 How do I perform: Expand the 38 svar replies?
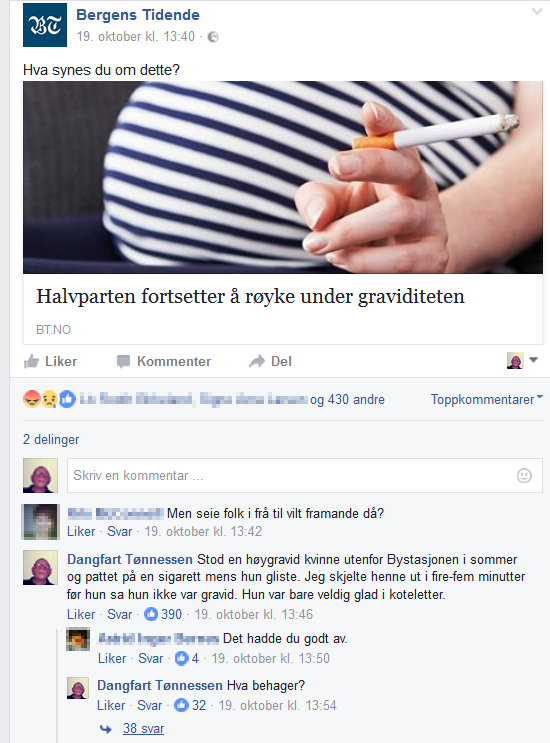click(x=144, y=728)
